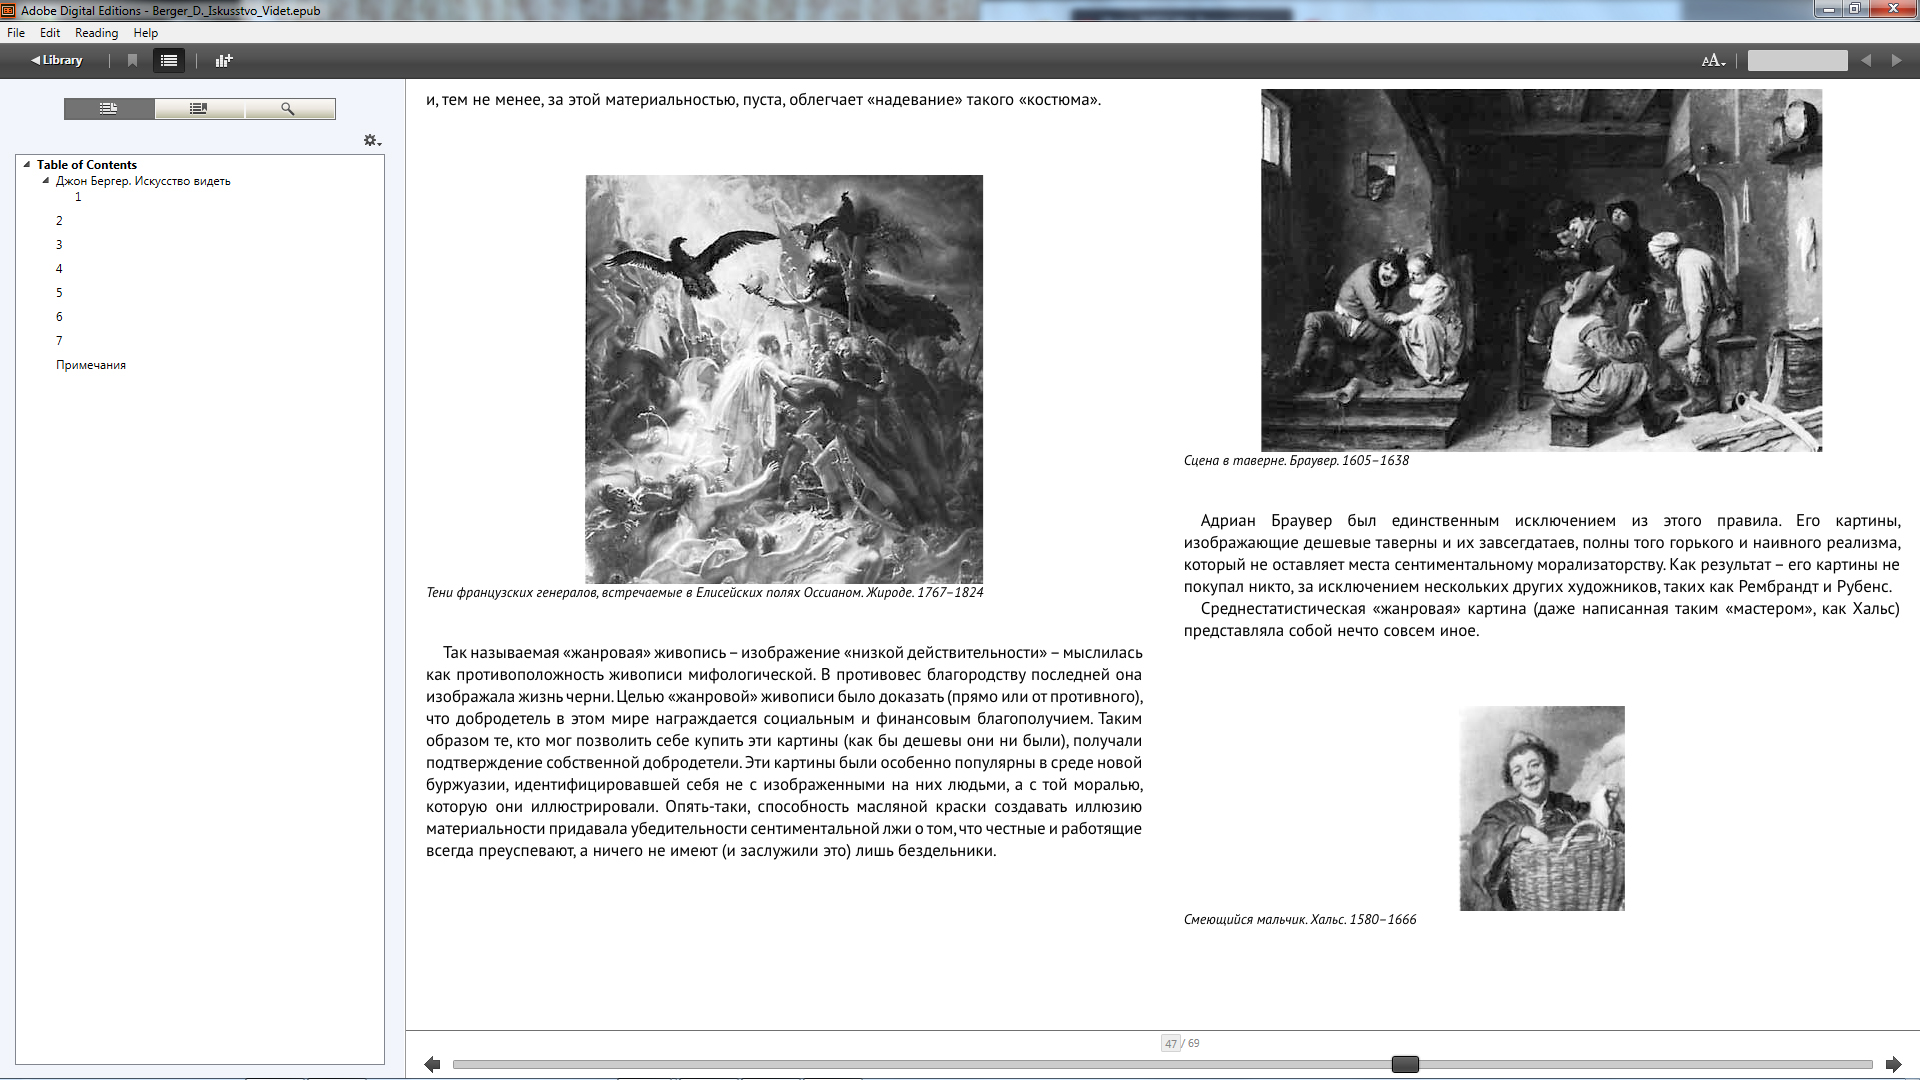1920x1080 pixels.
Task: Click the Adobe Digital Editions title icon
Action: click(x=9, y=10)
